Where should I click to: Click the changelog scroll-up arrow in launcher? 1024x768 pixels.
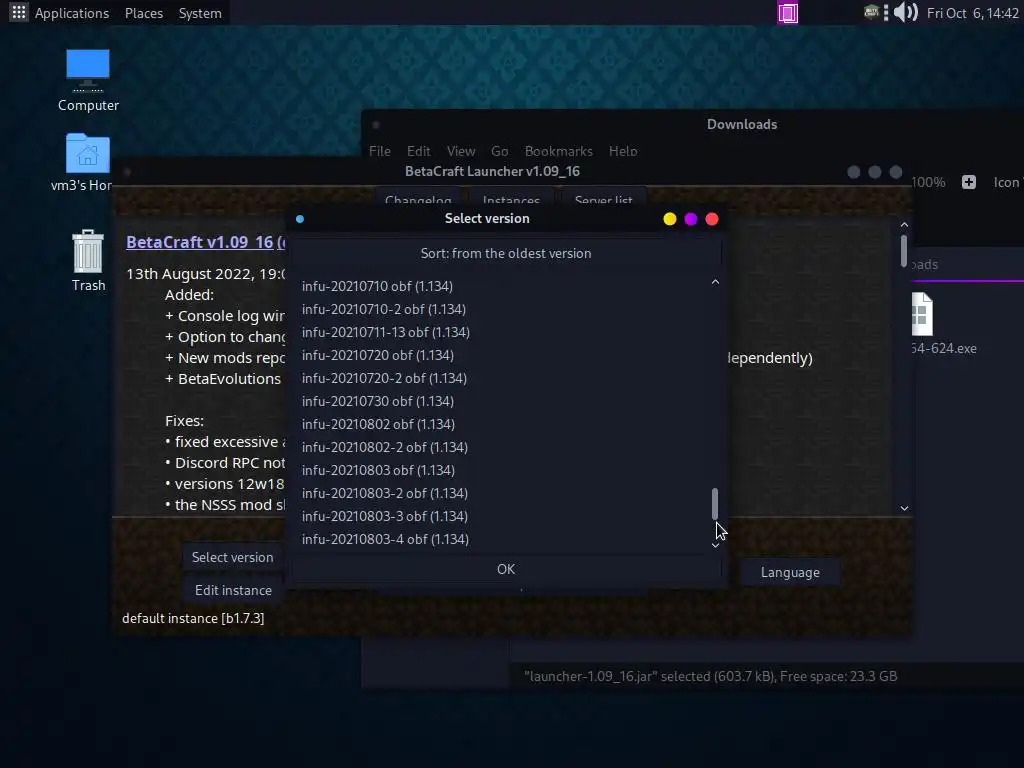click(904, 225)
